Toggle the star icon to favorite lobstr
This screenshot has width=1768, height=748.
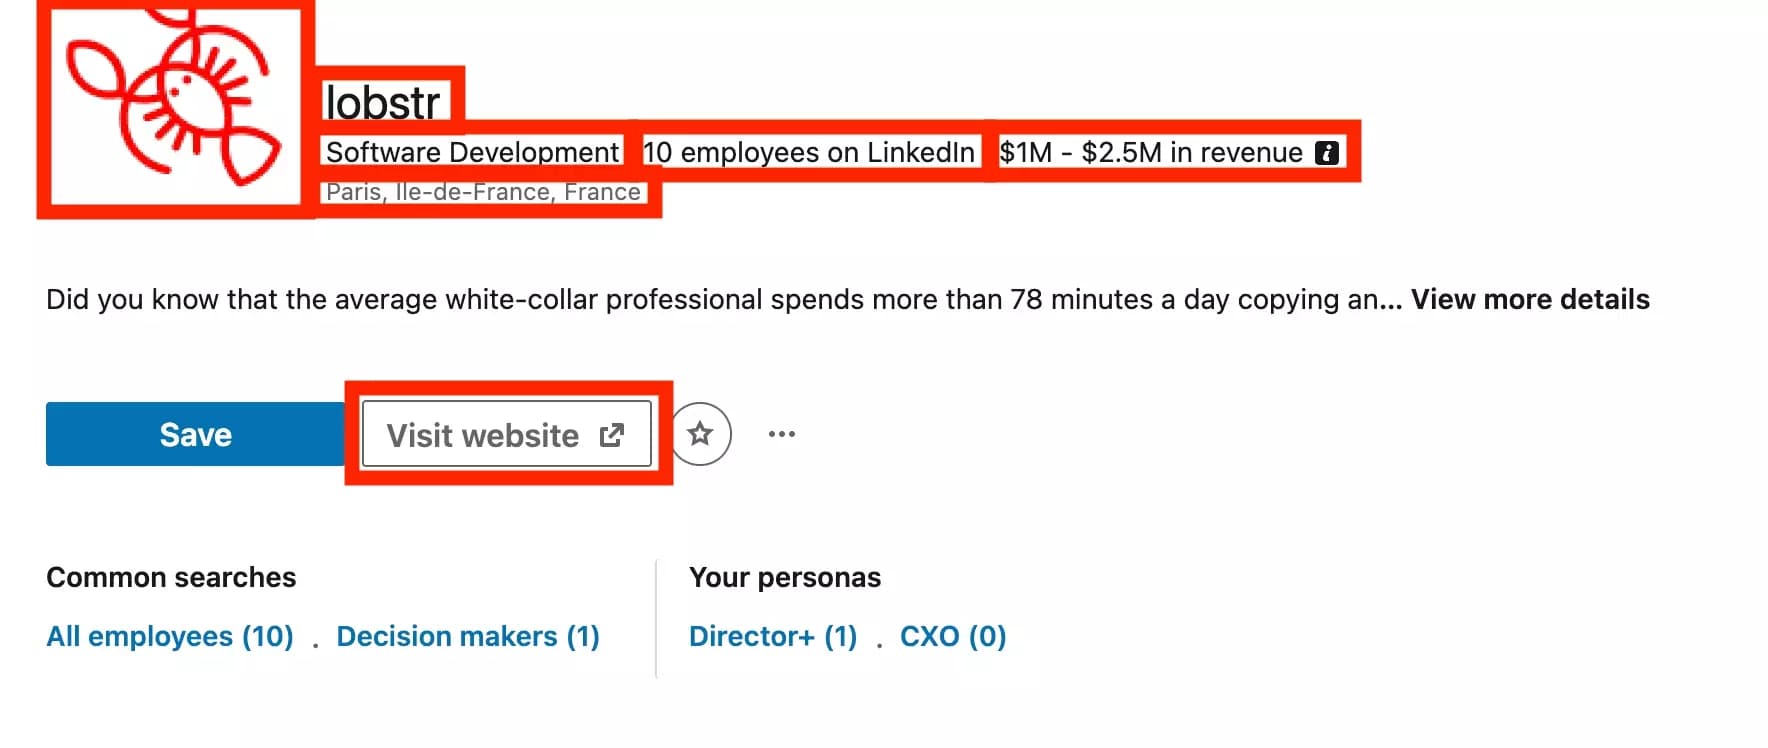701,433
